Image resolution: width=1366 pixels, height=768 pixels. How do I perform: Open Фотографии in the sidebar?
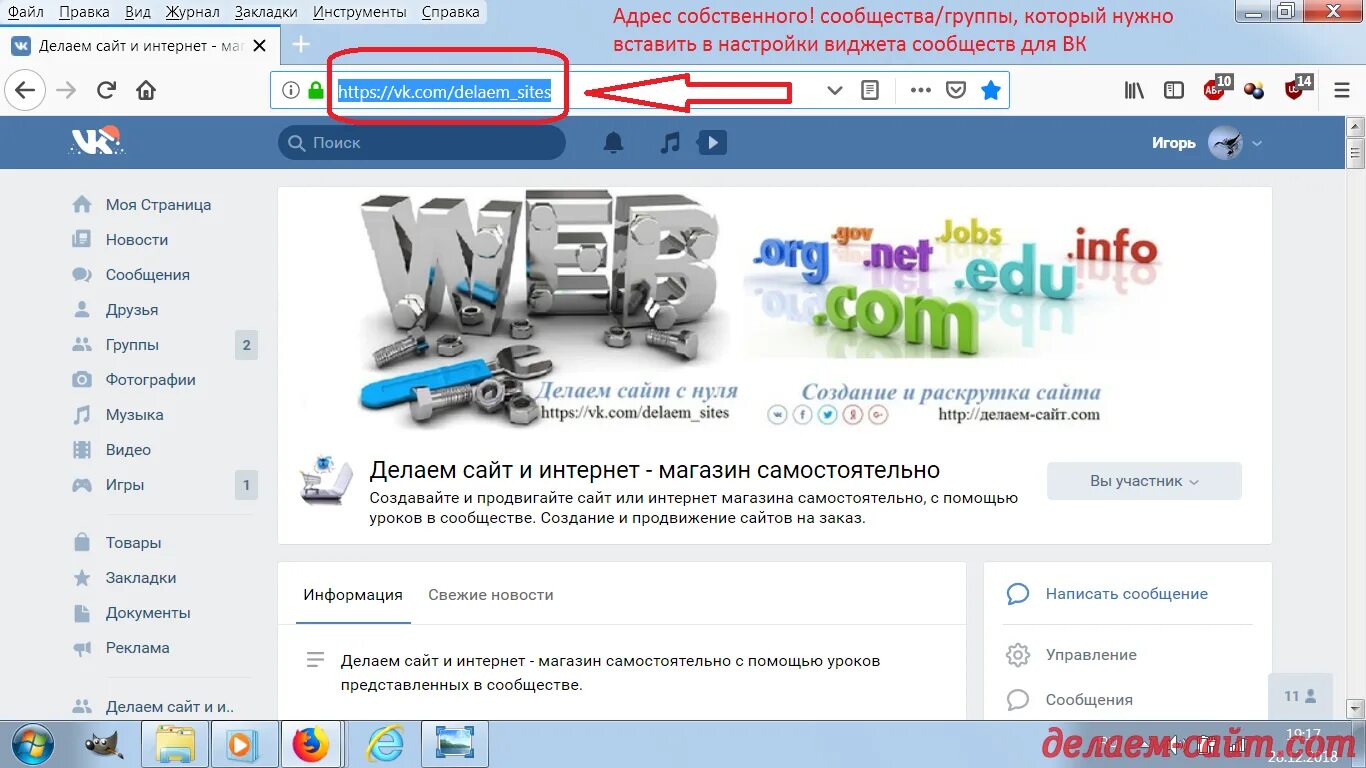coord(151,379)
